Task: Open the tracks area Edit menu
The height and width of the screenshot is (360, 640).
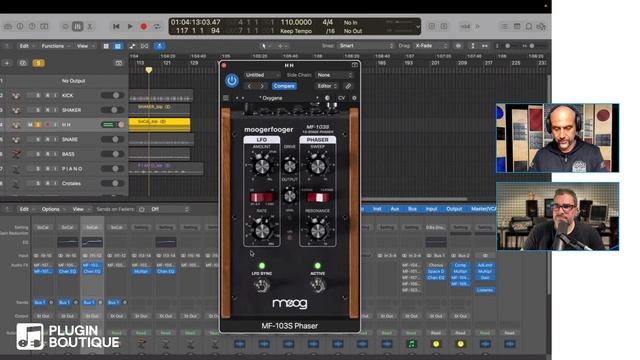Action: coord(27,46)
